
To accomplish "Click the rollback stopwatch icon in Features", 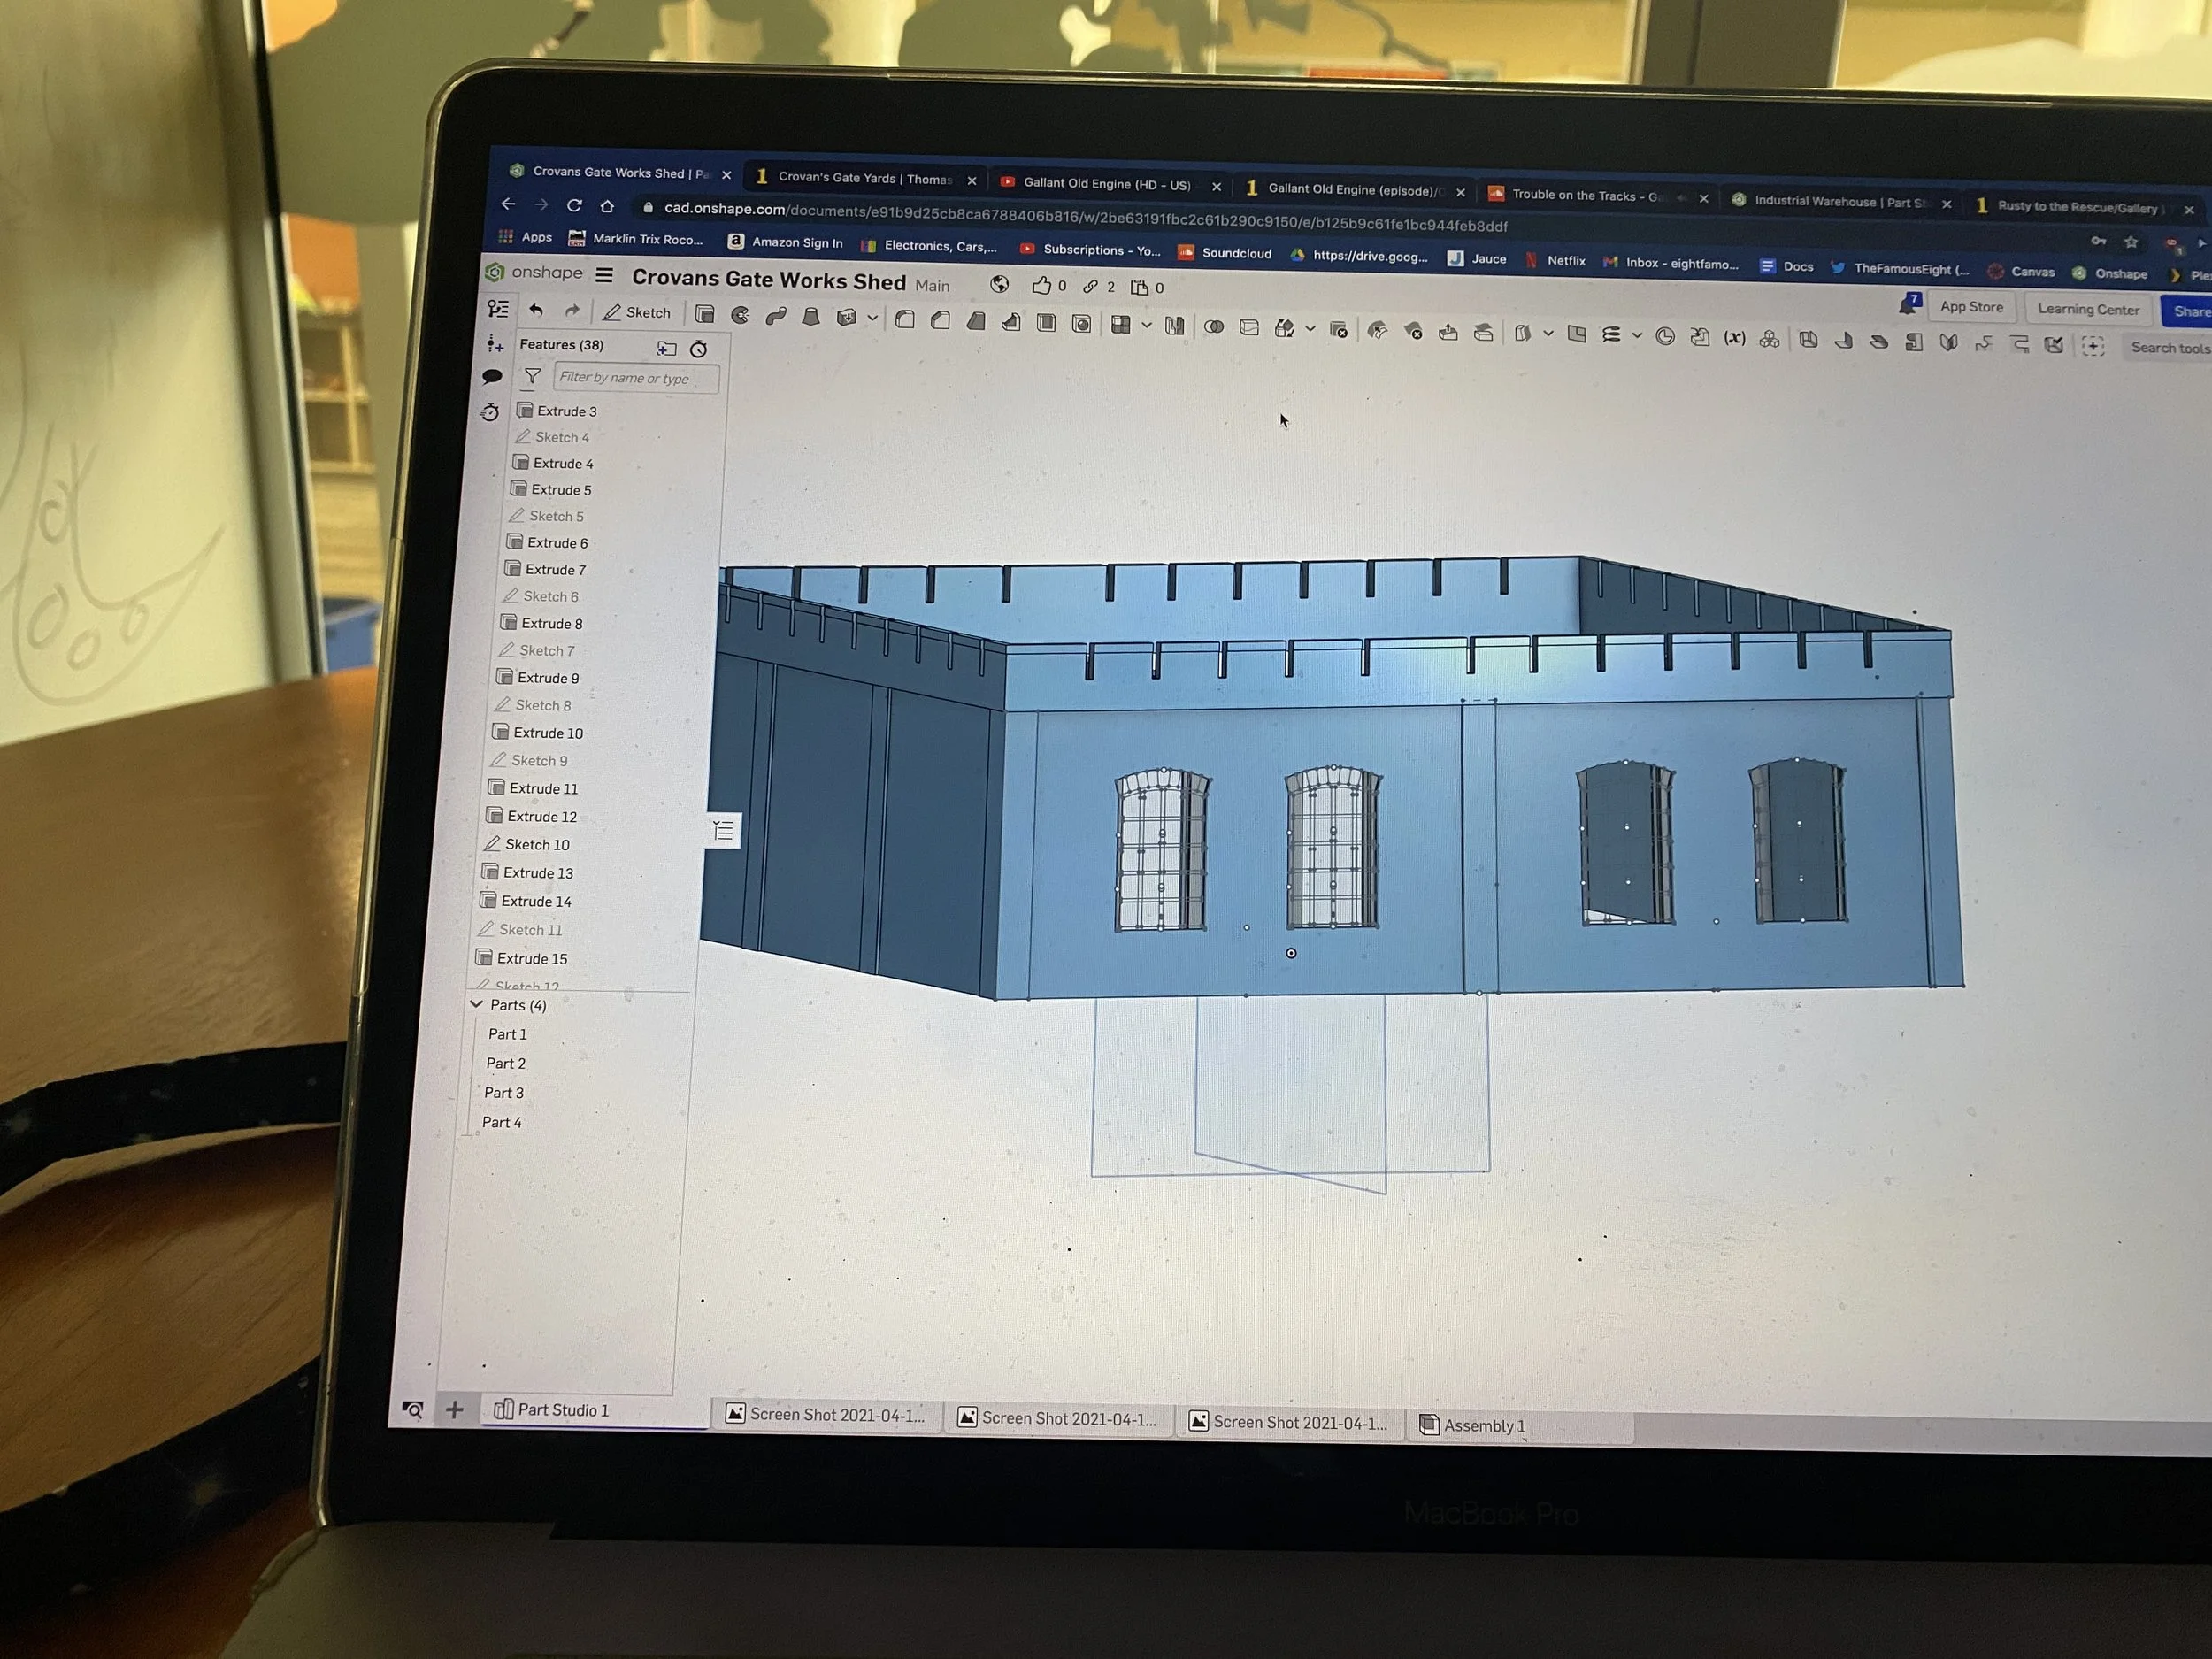I will coord(699,349).
